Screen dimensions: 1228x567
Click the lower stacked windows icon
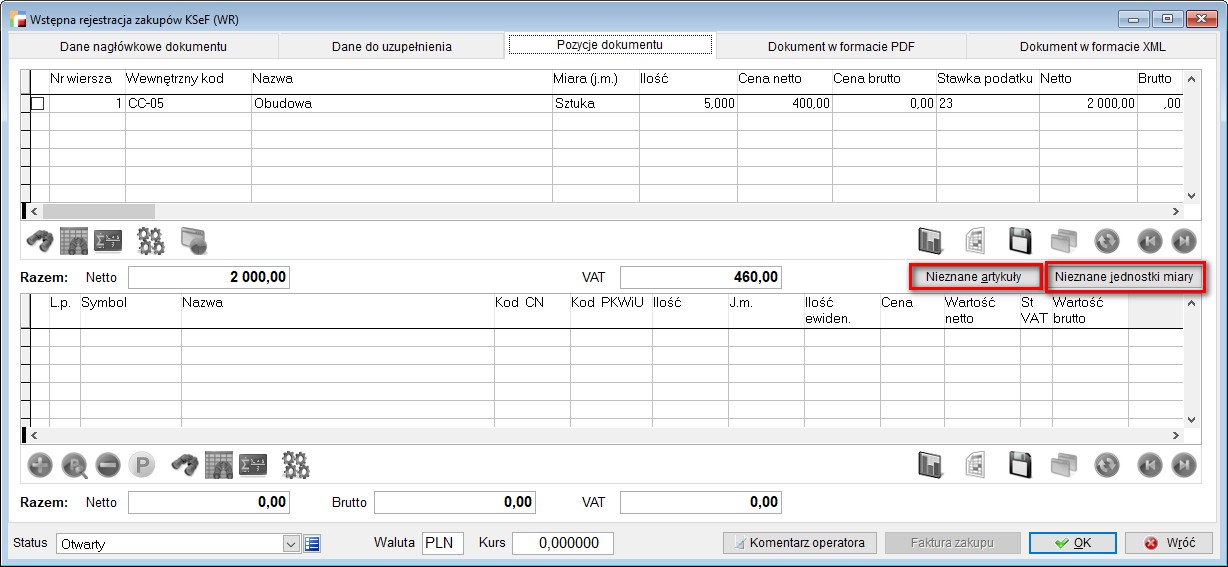[x=1063, y=464]
